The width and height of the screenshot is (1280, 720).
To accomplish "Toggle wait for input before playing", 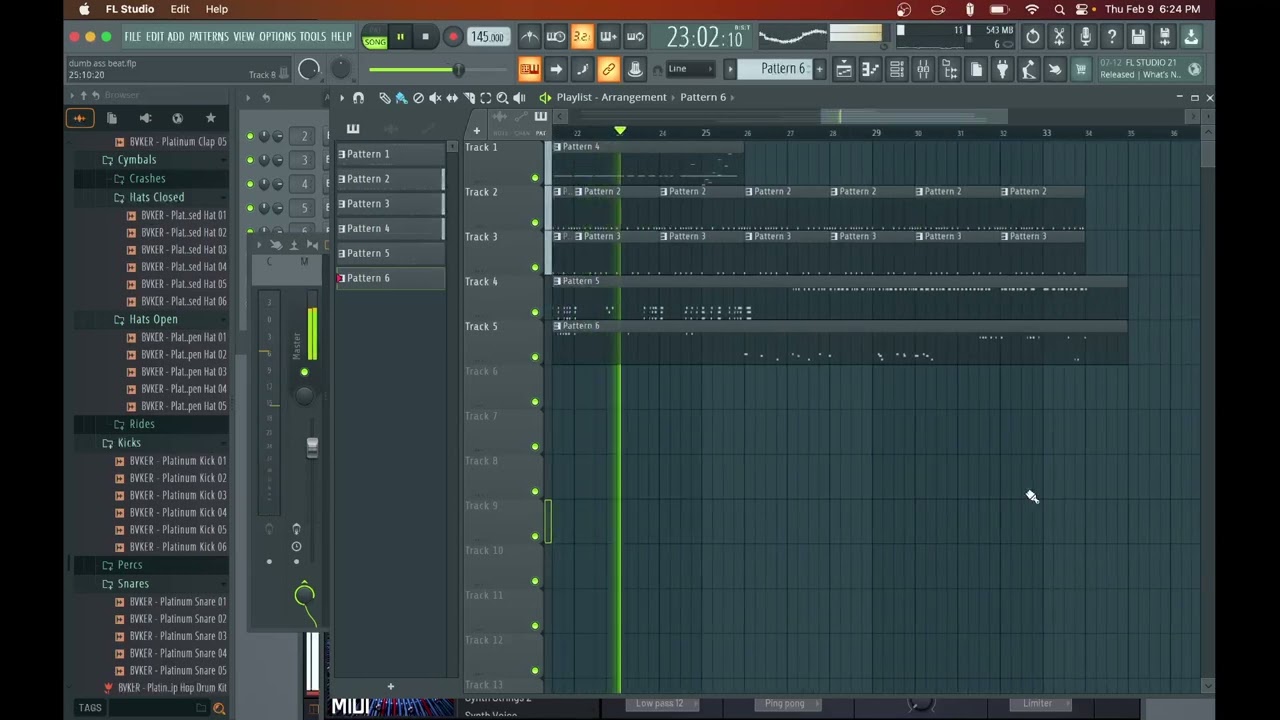I will 556,37.
